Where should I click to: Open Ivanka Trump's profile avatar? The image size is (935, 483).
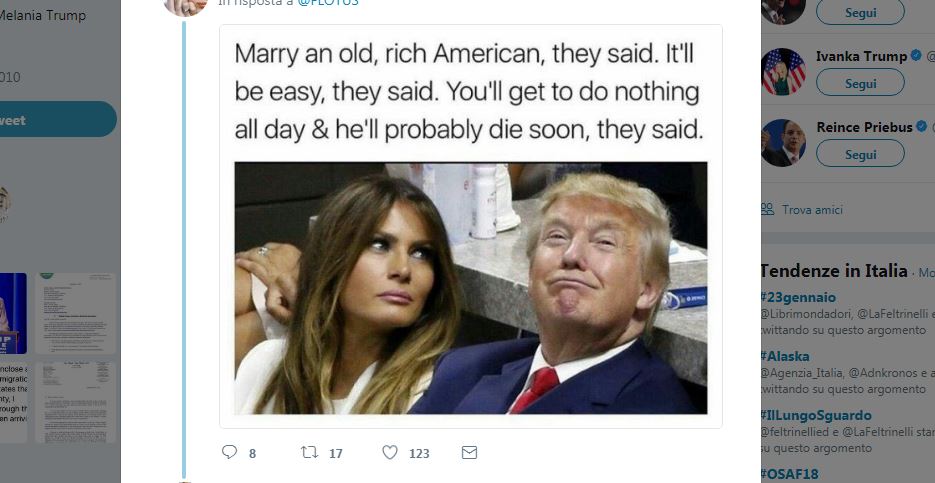click(784, 72)
